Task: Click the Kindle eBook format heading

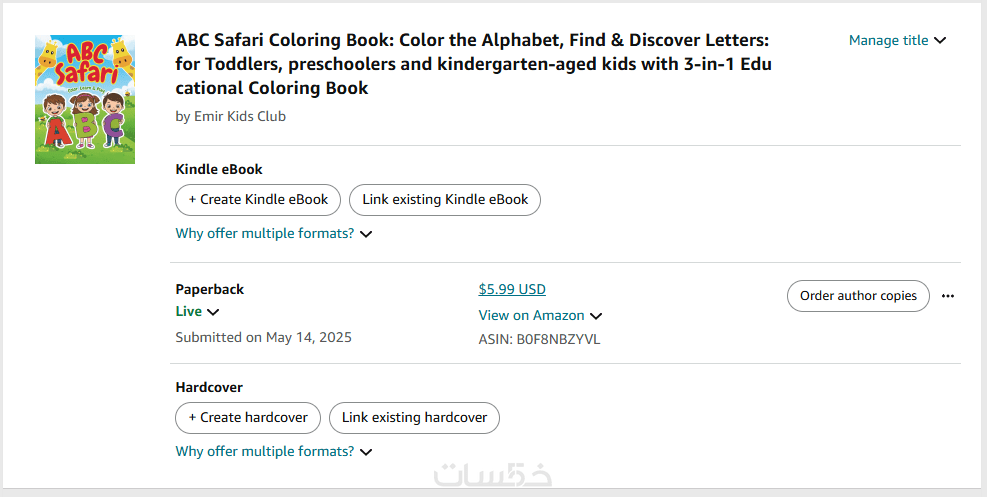Action: pyautogui.click(x=219, y=170)
